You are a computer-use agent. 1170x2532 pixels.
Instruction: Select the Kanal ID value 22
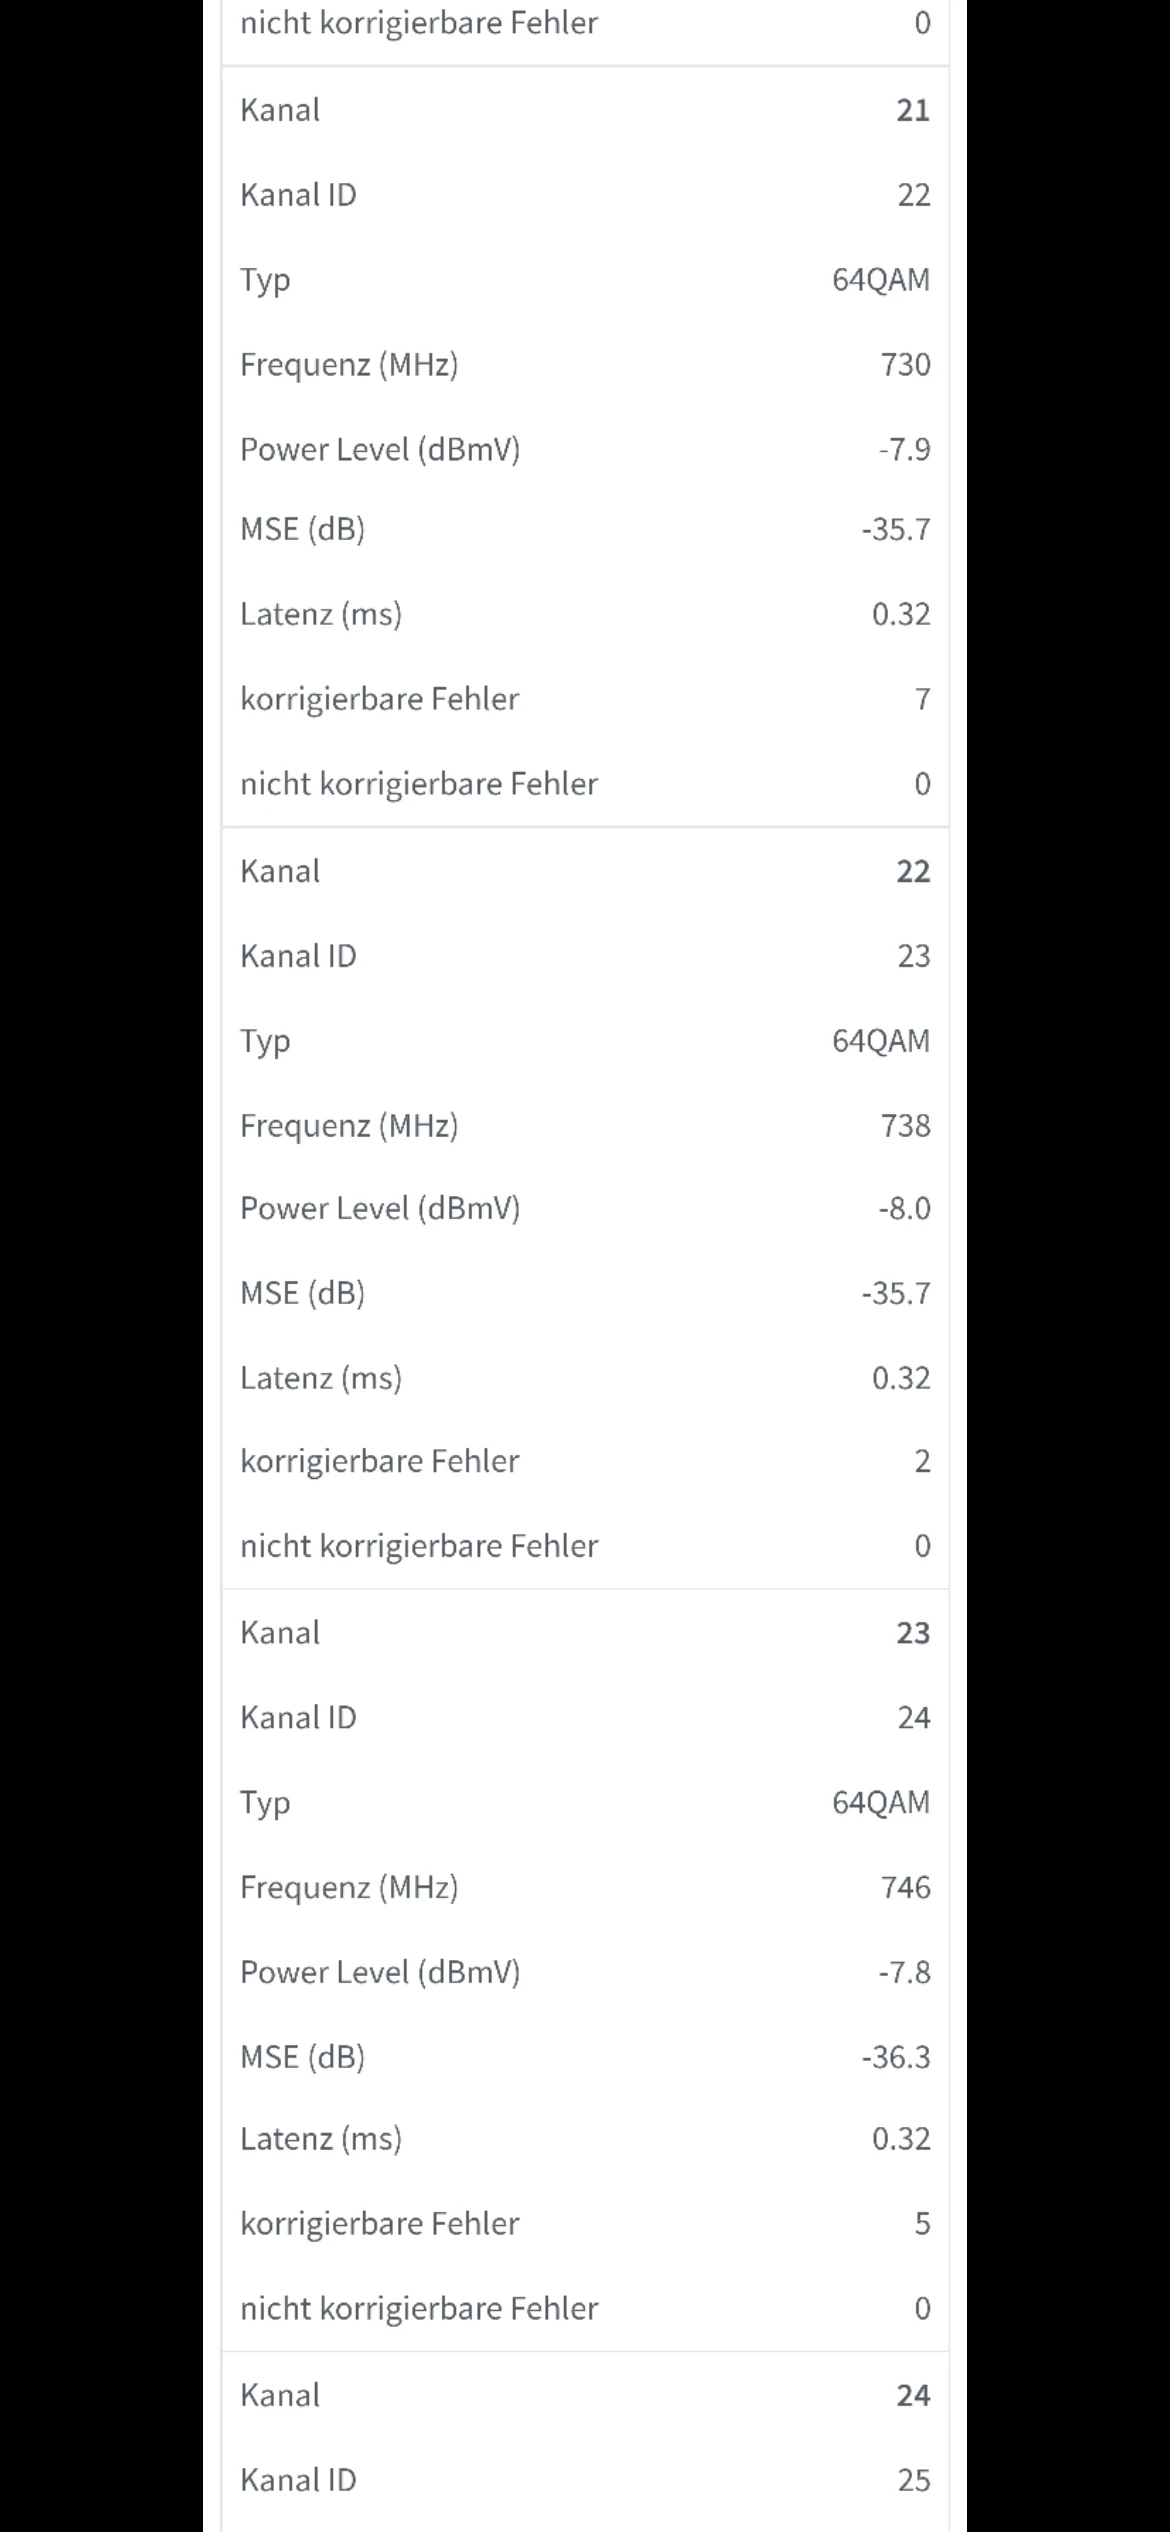pos(913,195)
